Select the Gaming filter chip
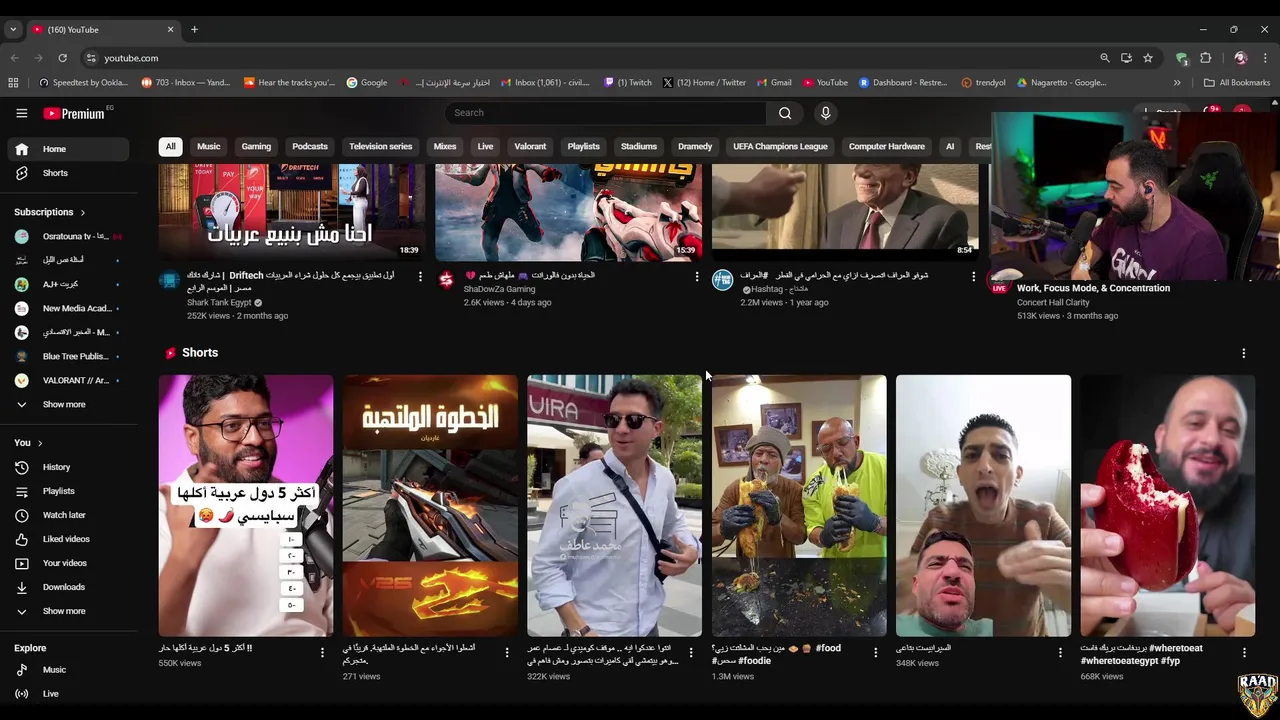 click(256, 146)
